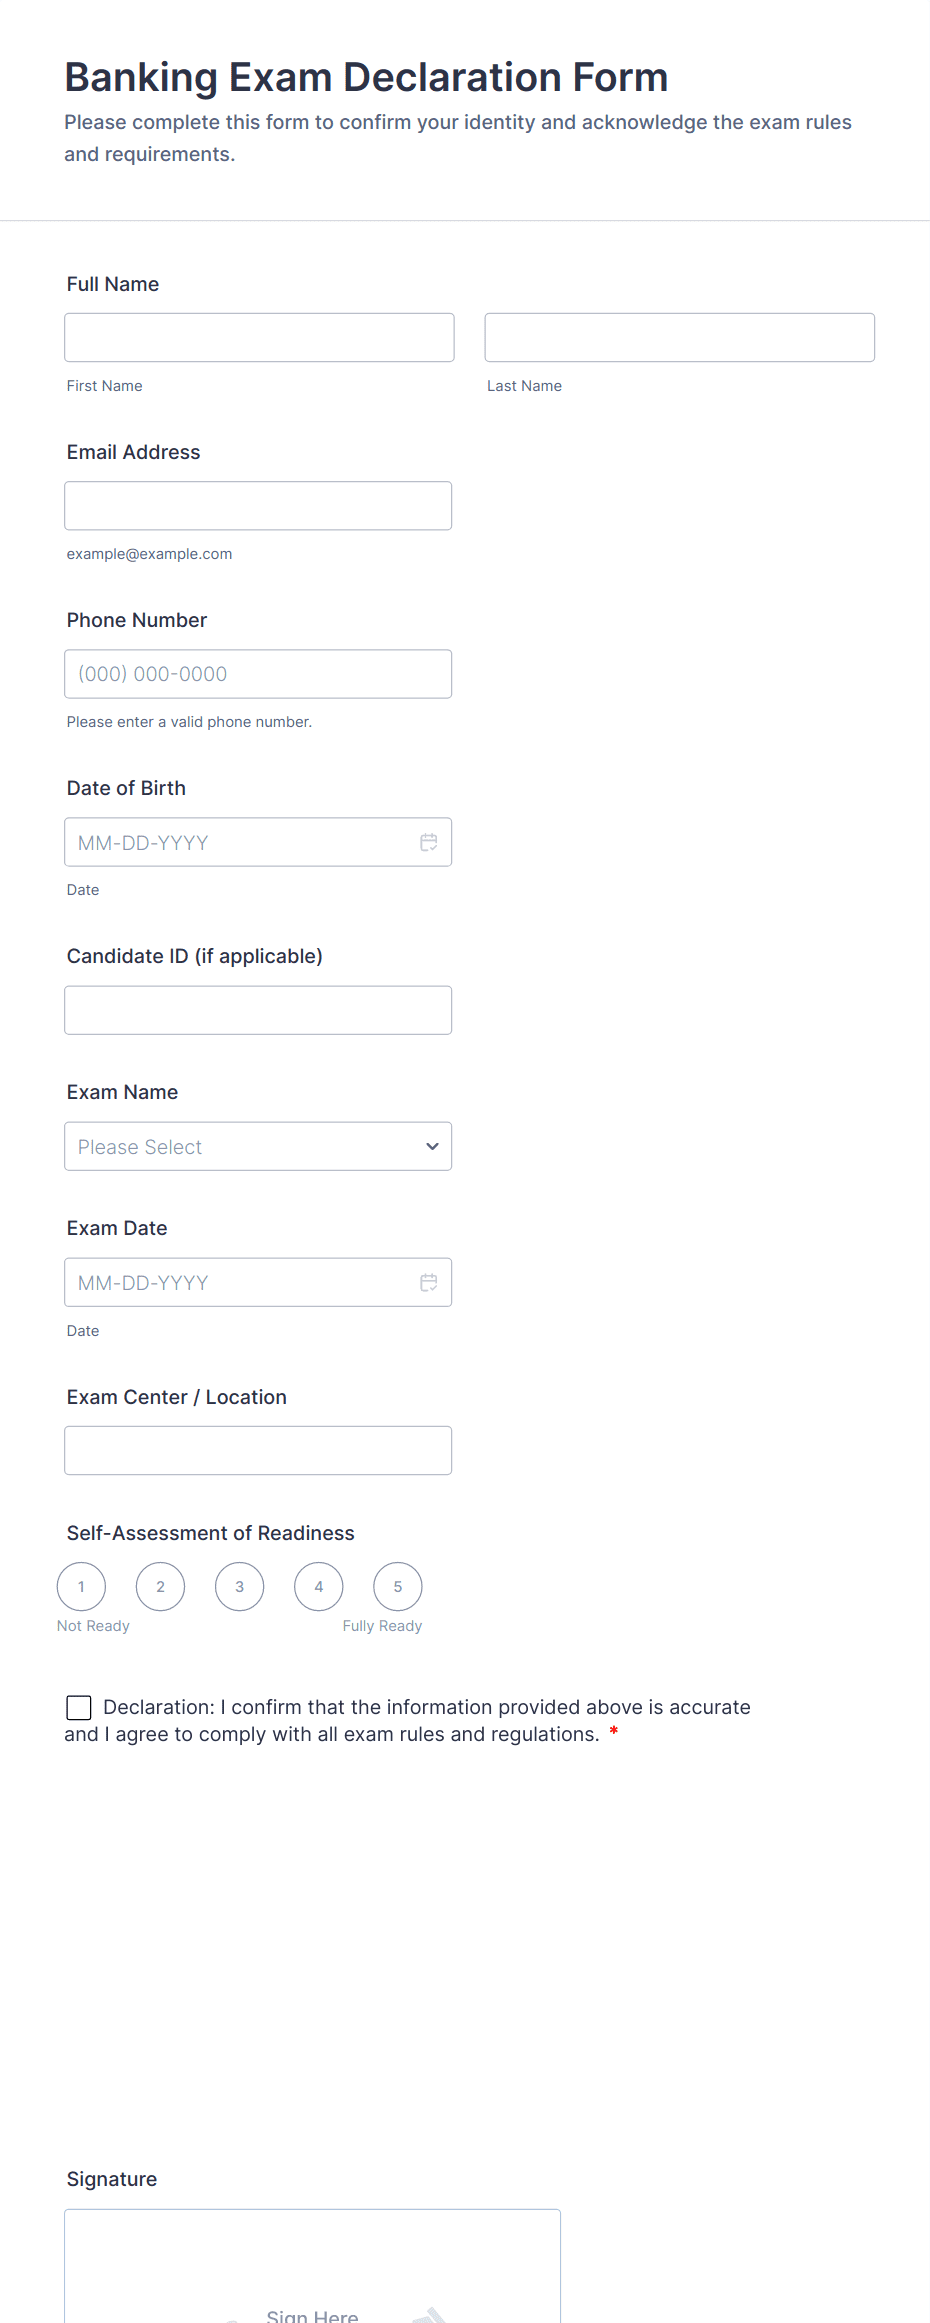
Task: Click the Declaration confirmation label text
Action: (407, 1720)
